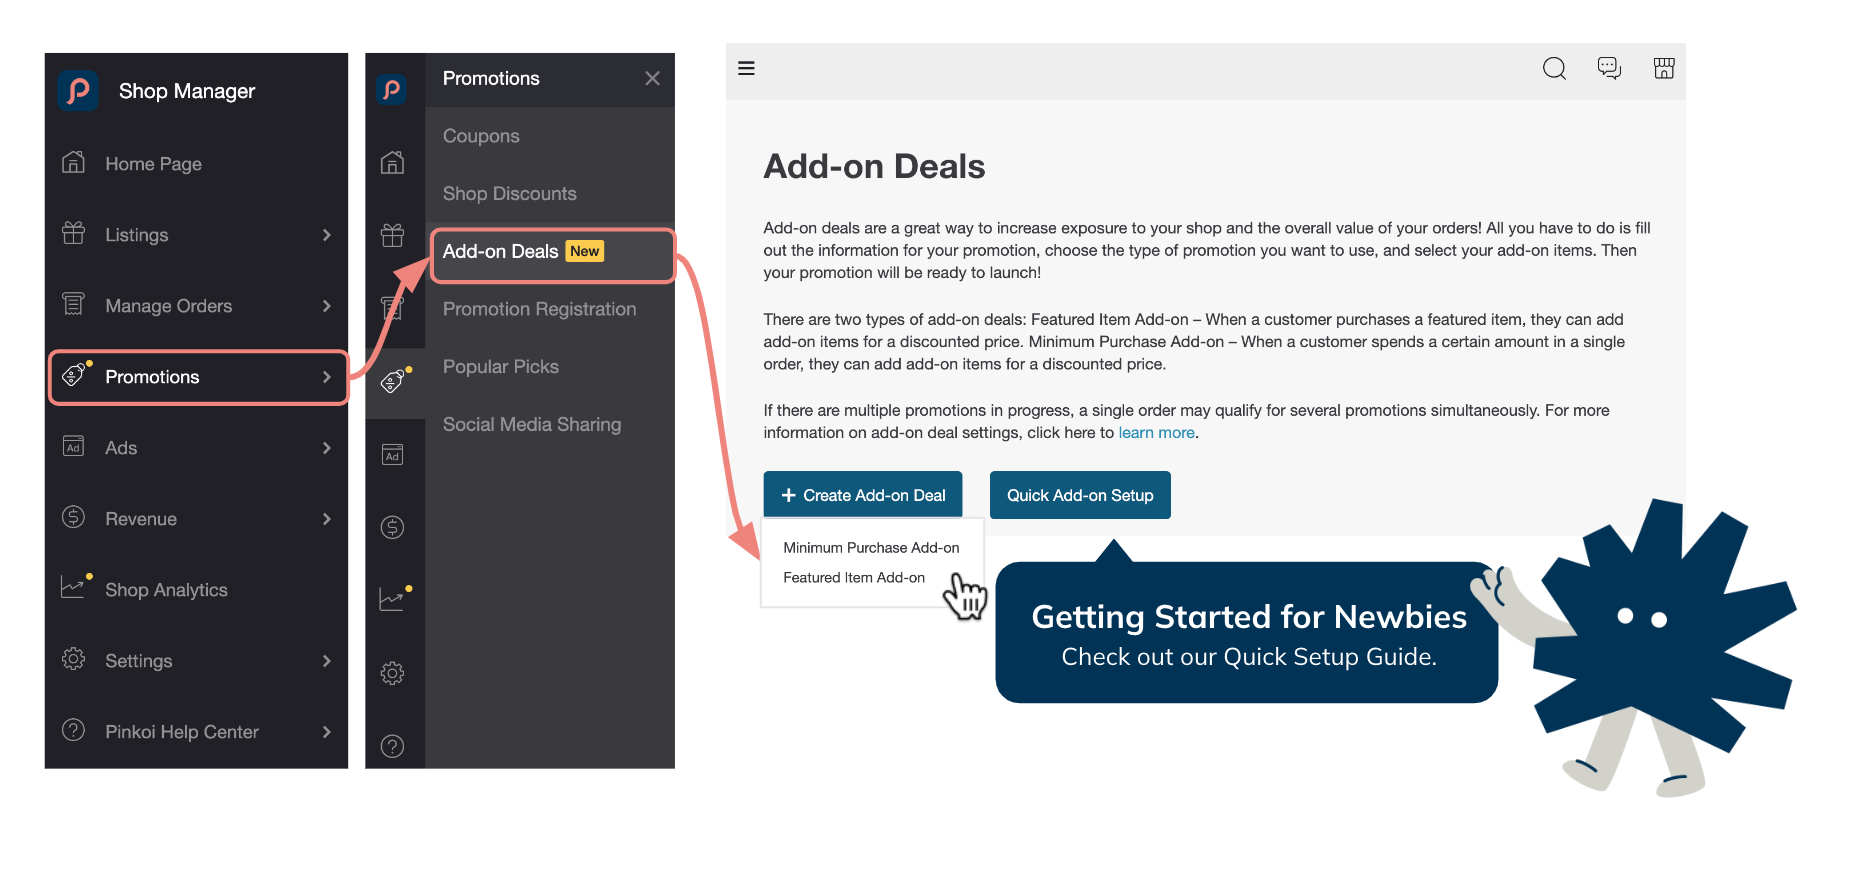Select Featured Item Add-on option

pyautogui.click(x=853, y=577)
